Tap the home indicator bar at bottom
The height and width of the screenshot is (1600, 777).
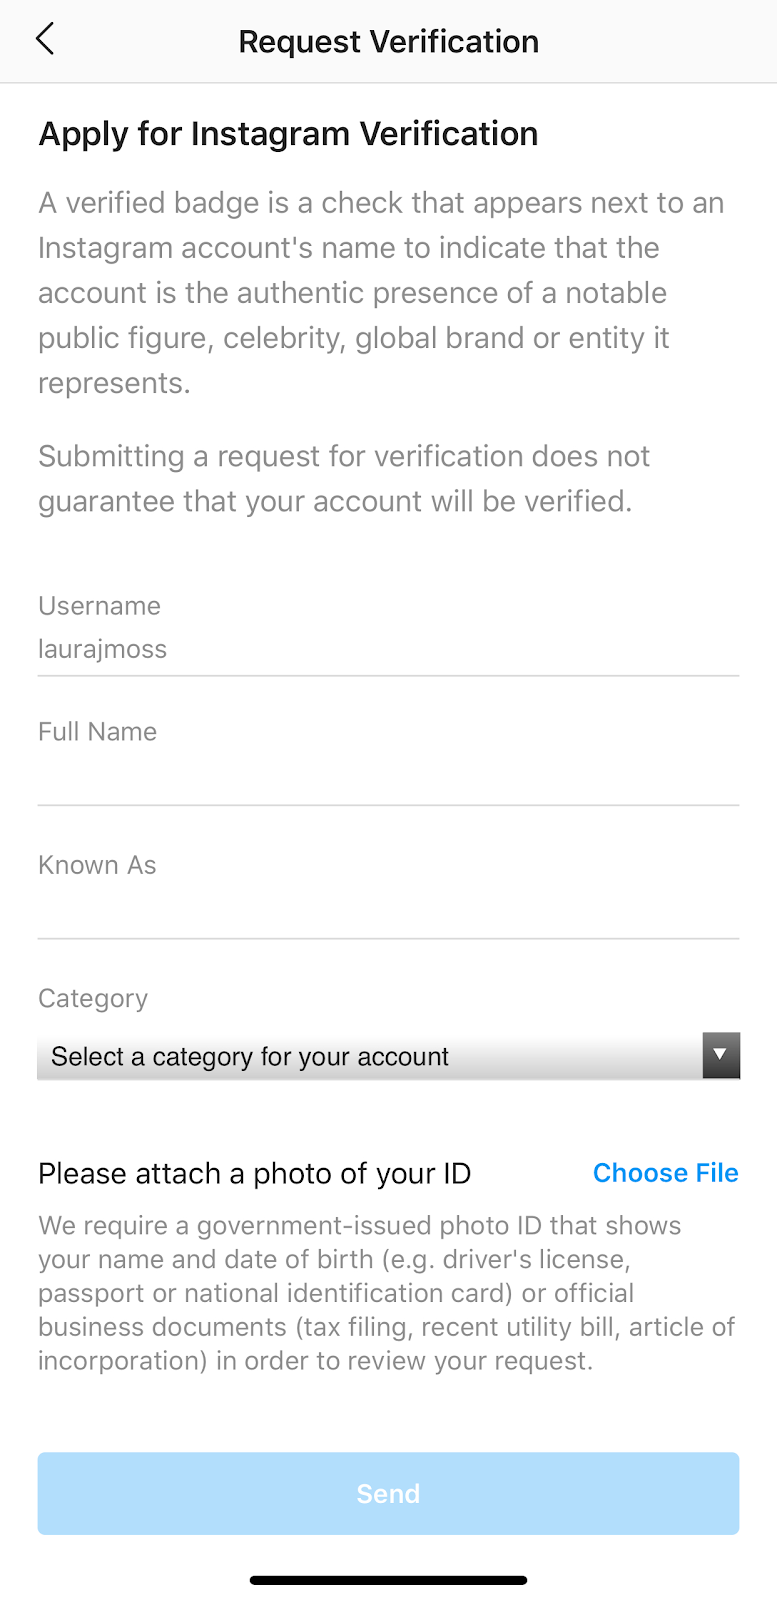(x=388, y=1580)
